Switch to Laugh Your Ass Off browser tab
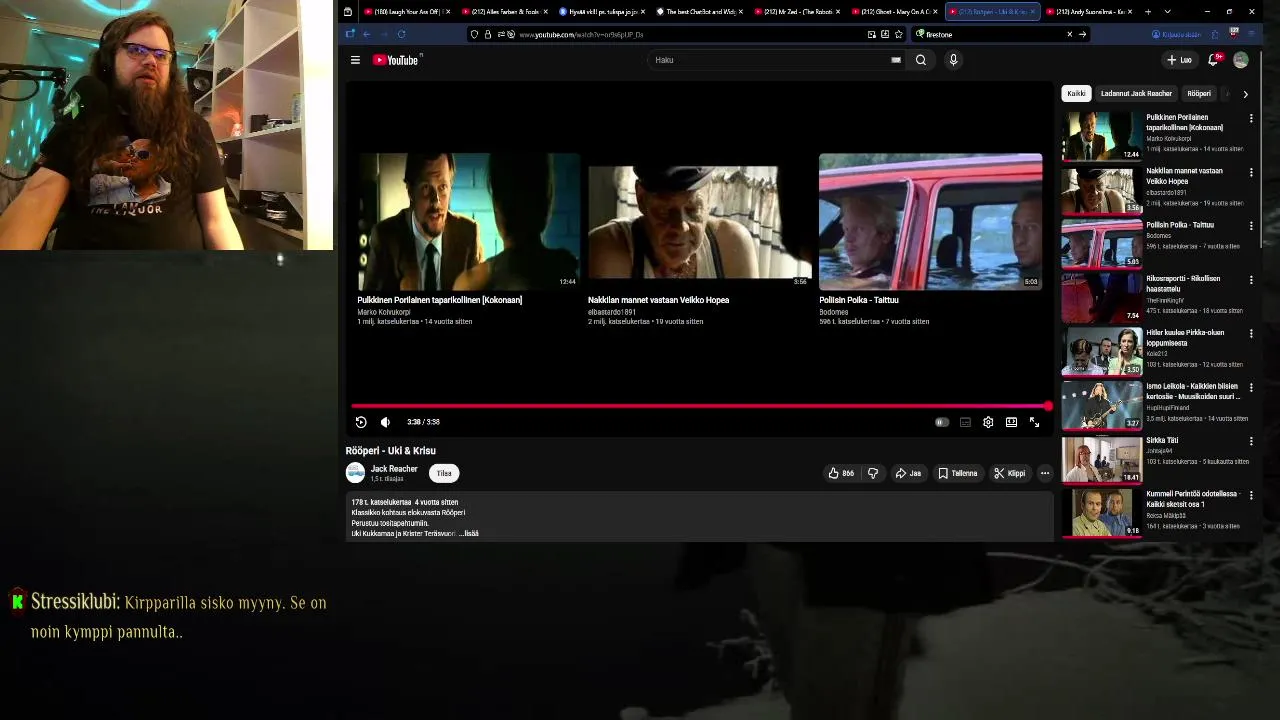1280x720 pixels. coord(406,12)
